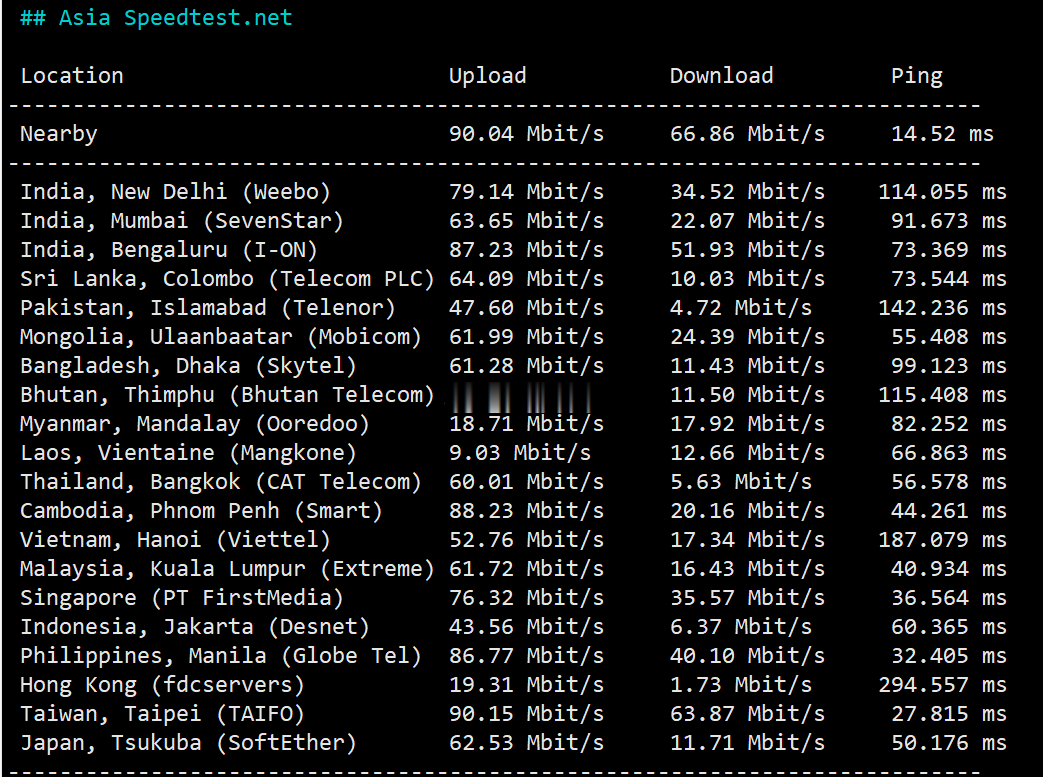
Task: Select Nearby upload value "90.04 Mbit/s"
Action: tap(526, 134)
